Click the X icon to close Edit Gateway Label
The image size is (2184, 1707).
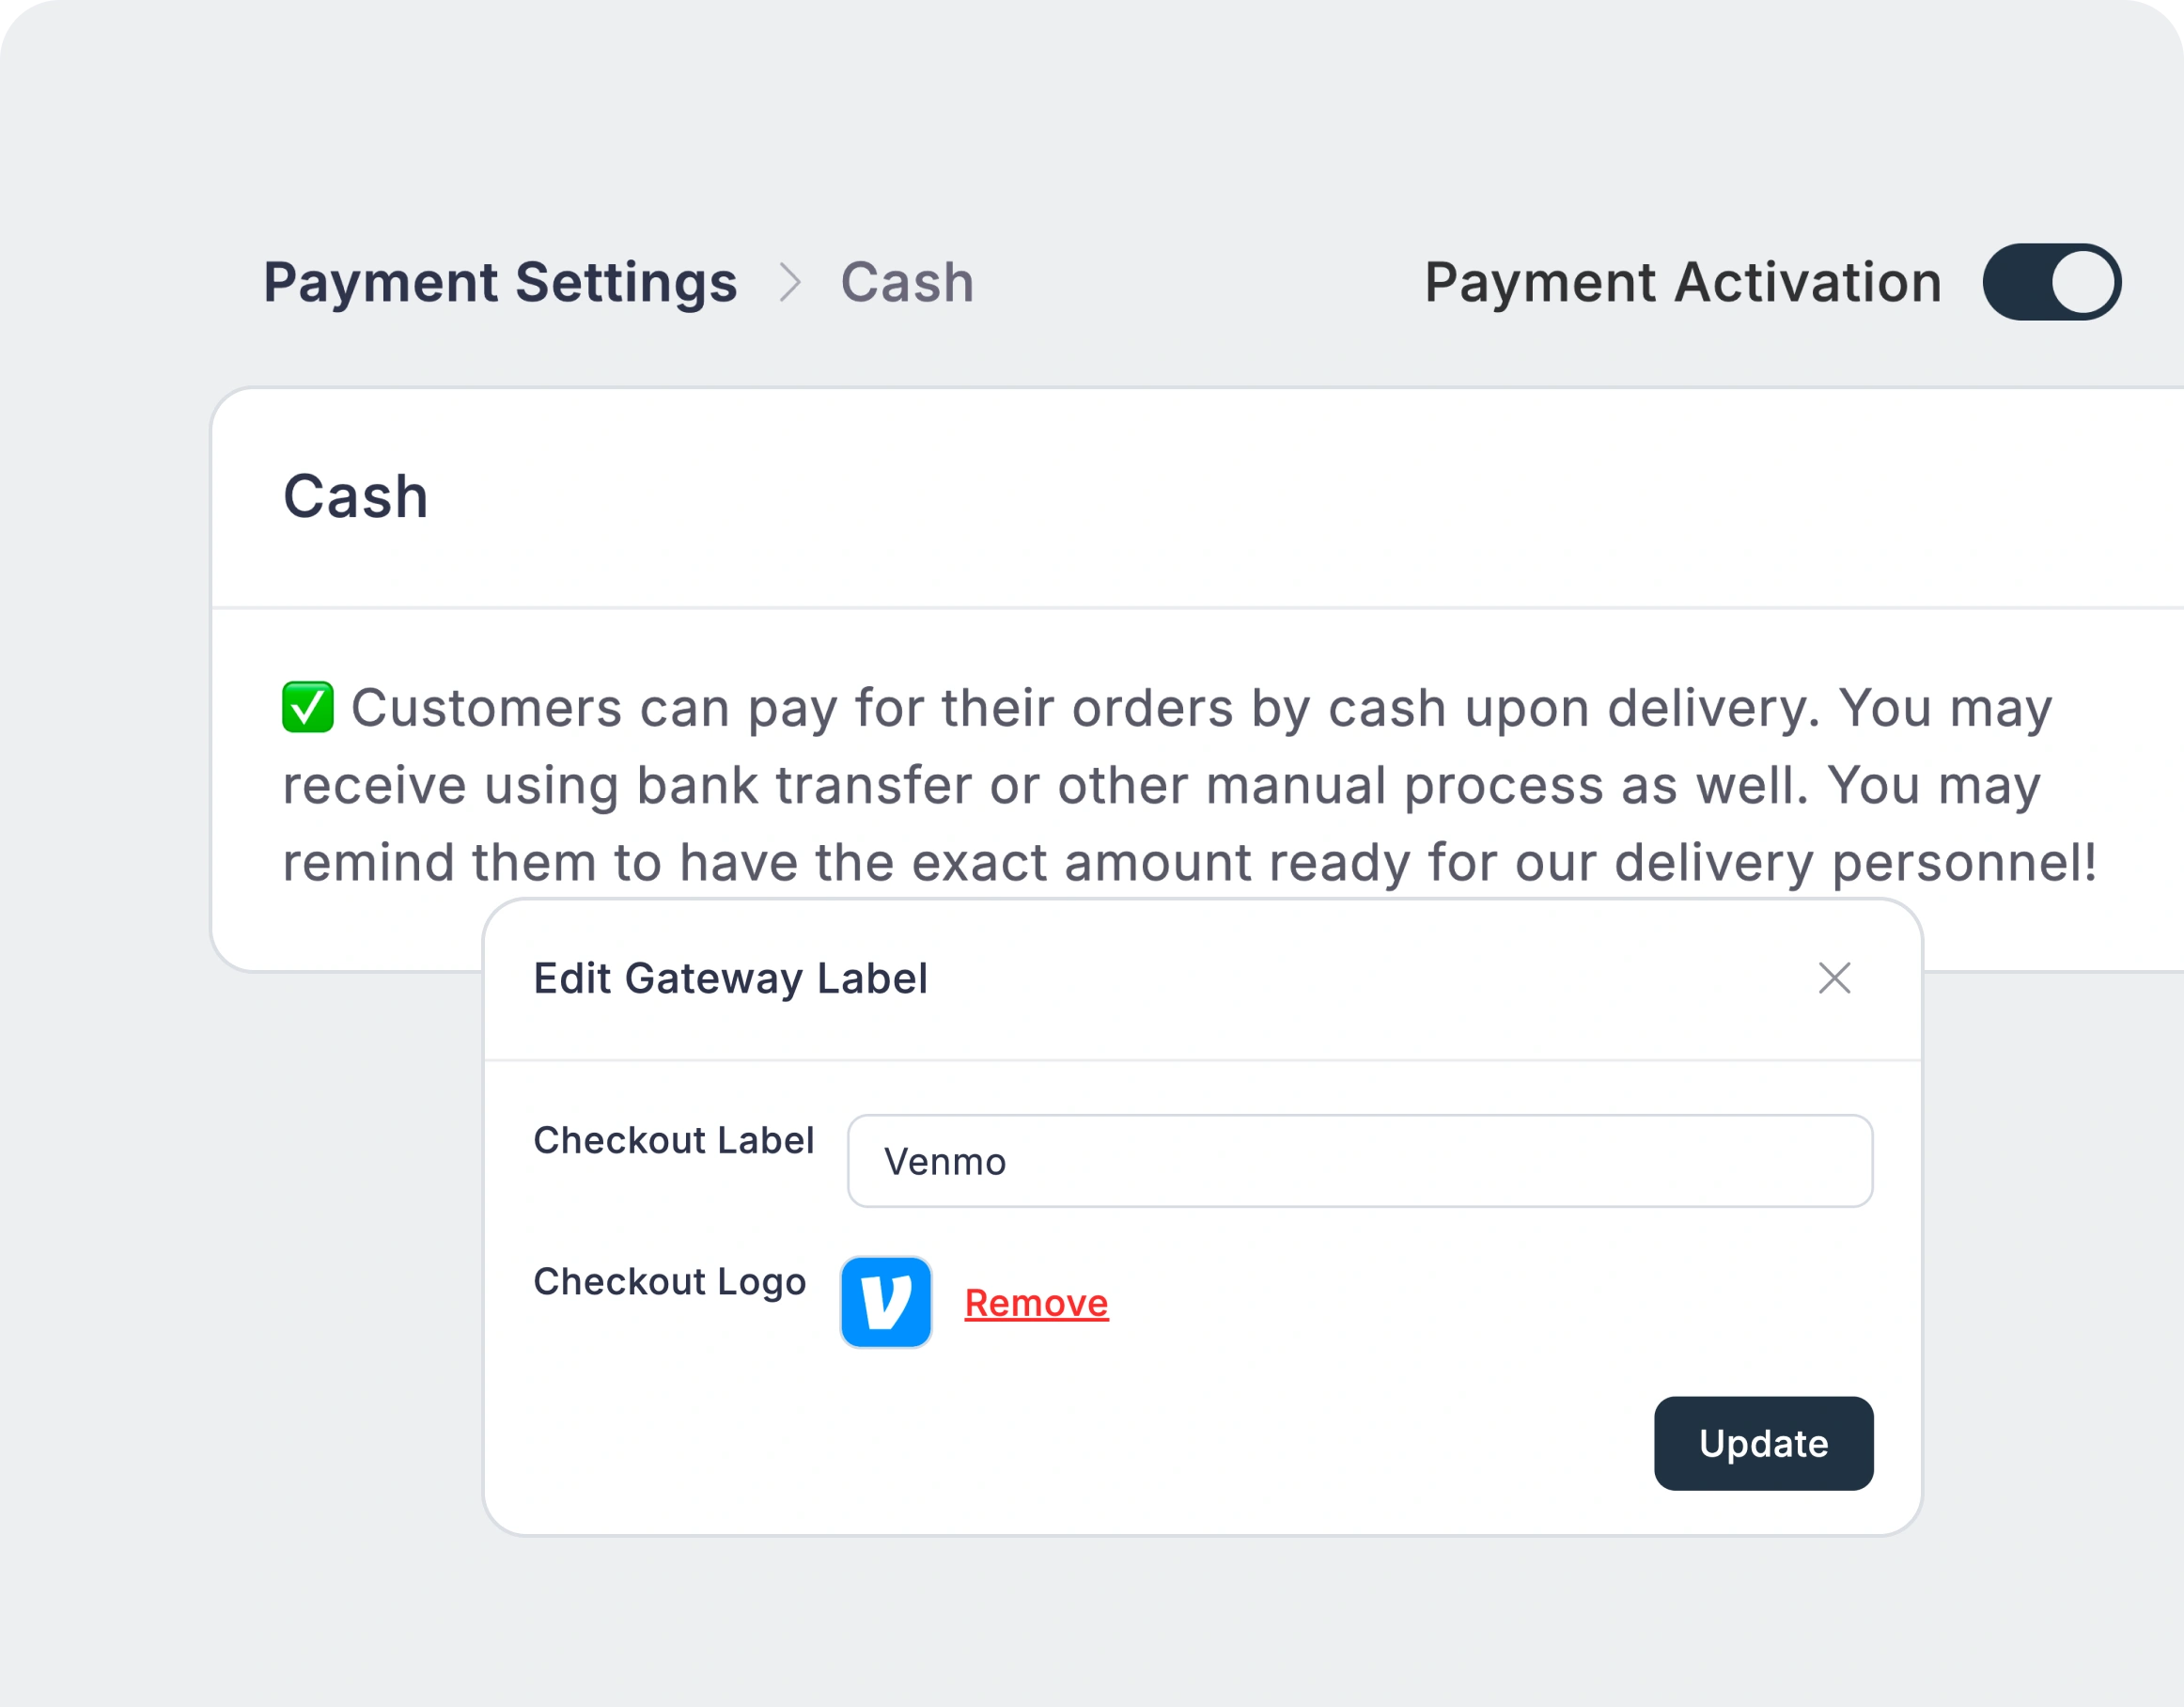point(1834,978)
